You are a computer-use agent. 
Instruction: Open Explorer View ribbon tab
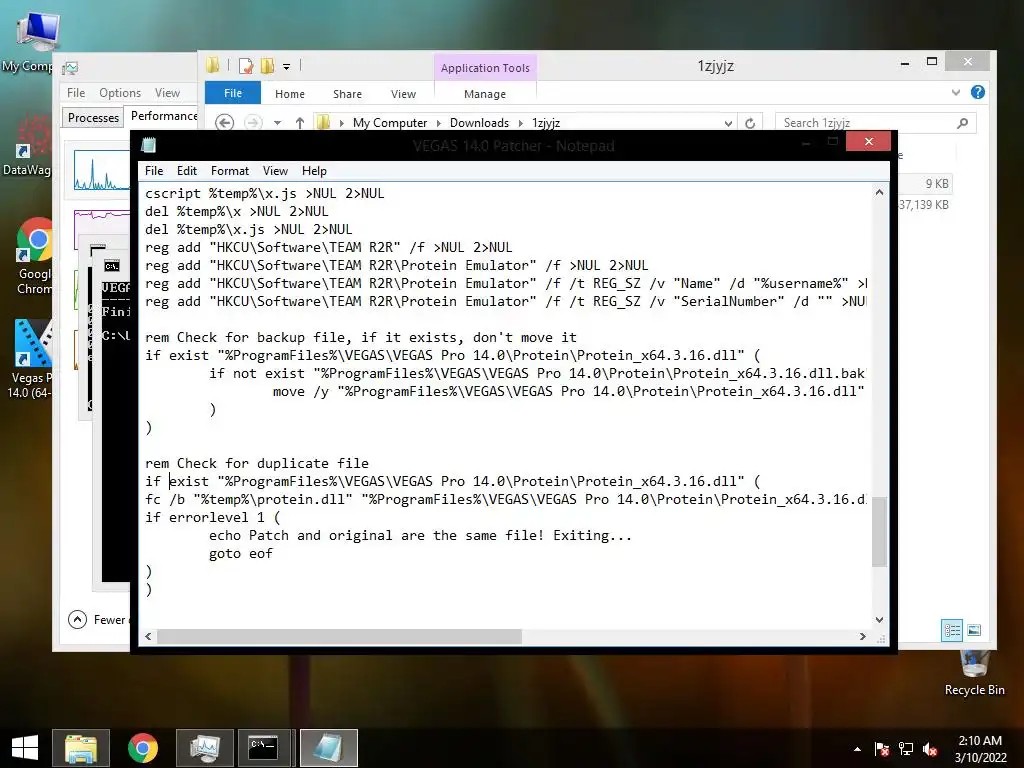point(403,94)
